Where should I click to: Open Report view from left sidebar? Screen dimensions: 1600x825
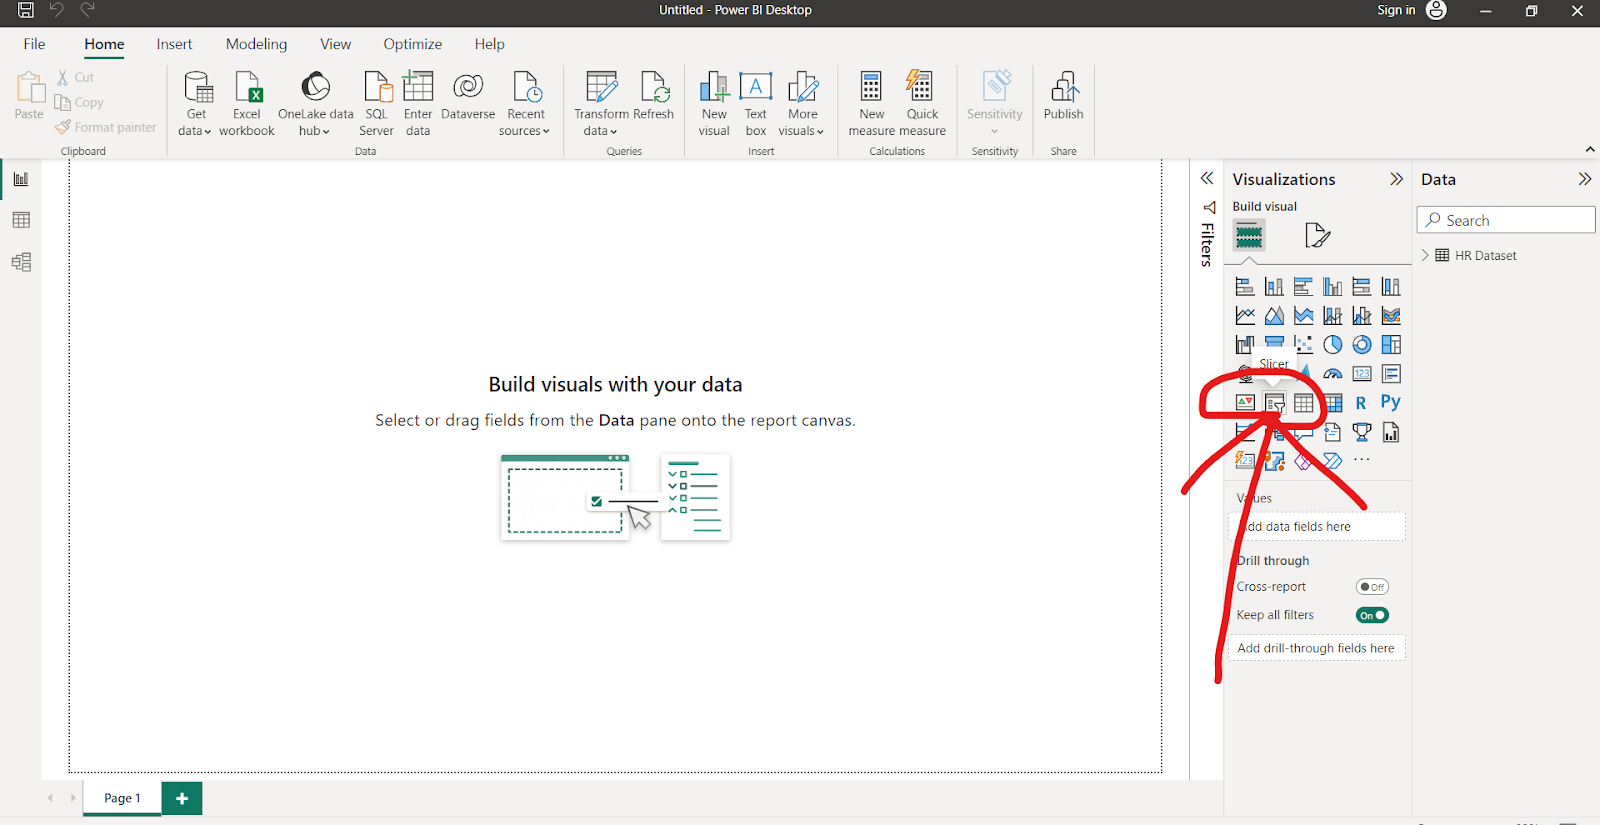coord(21,179)
